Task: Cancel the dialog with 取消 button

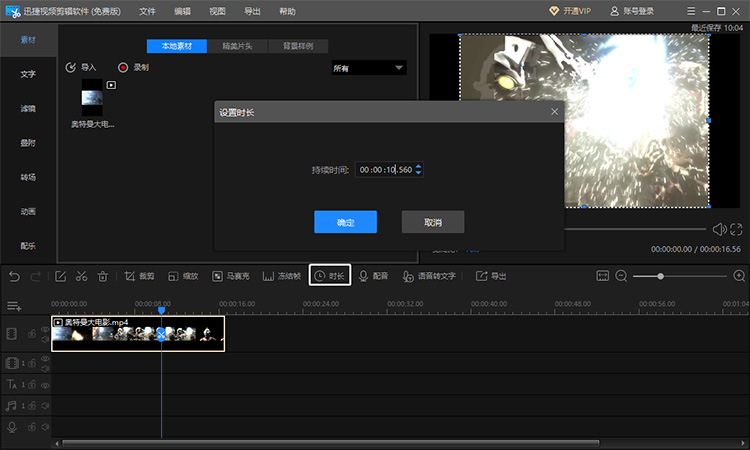Action: coord(433,222)
